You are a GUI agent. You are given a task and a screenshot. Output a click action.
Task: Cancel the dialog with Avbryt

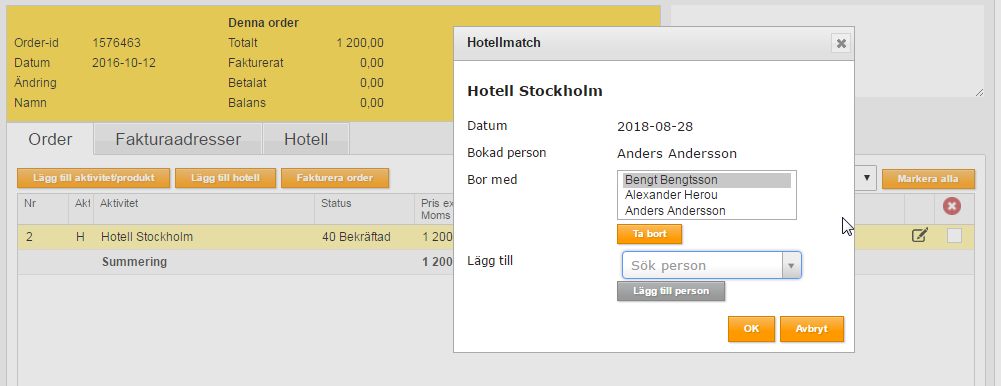(811, 329)
